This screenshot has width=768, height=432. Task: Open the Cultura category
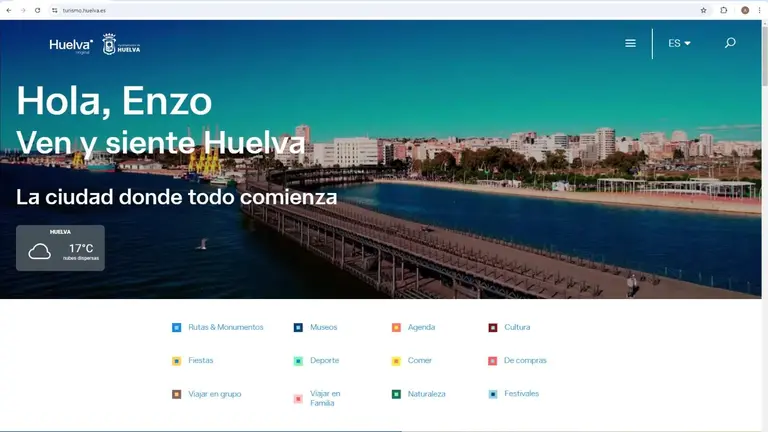(517, 327)
